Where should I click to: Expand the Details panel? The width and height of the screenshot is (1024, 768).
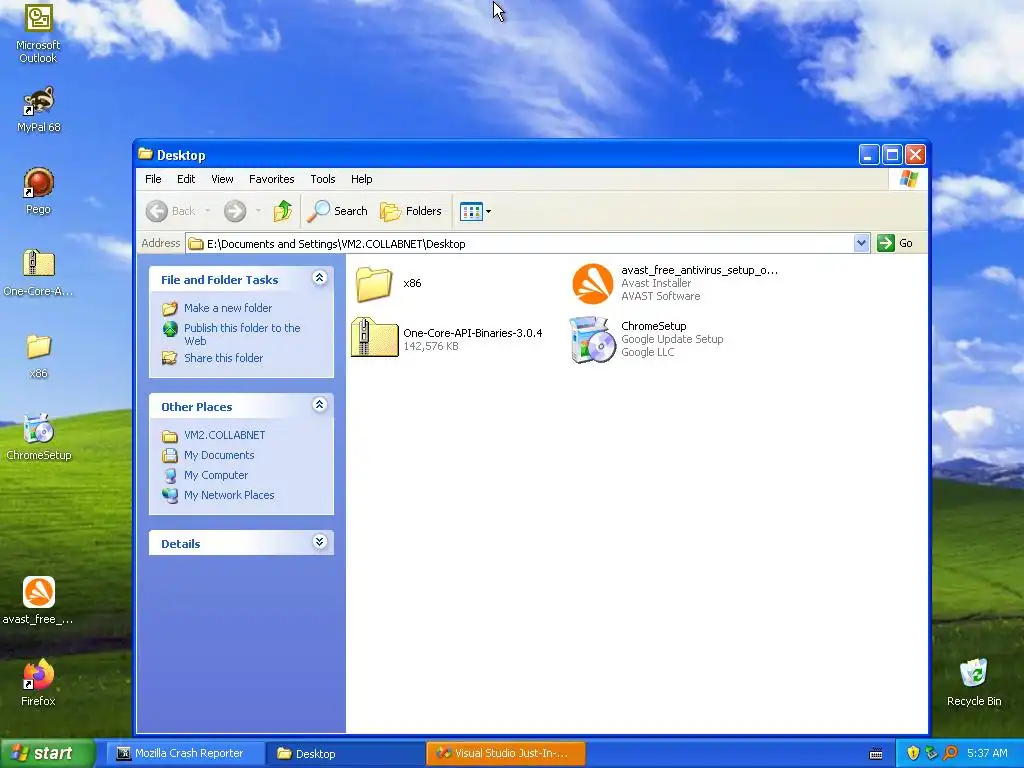tap(319, 542)
